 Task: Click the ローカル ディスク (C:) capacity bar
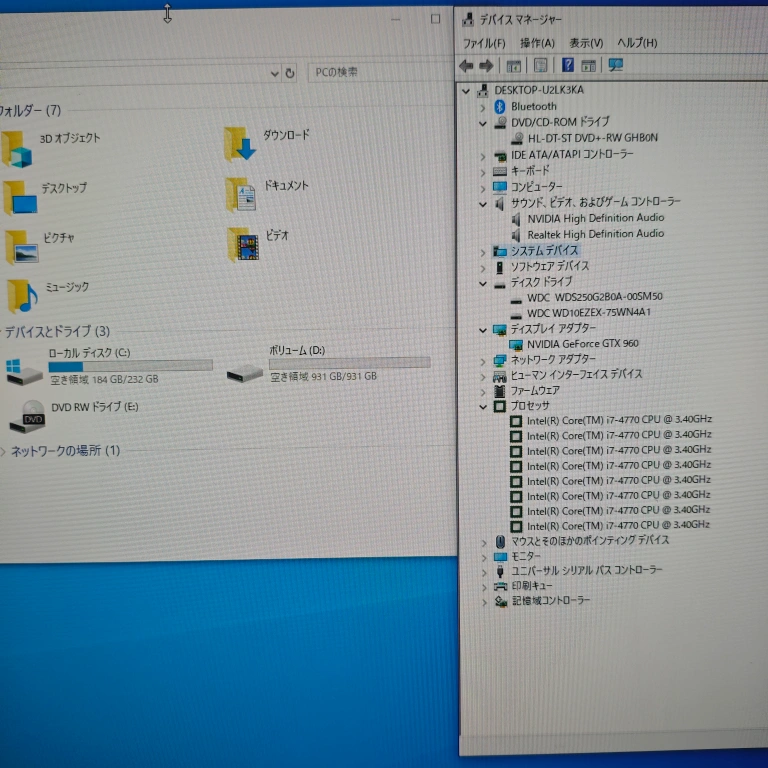(x=130, y=365)
